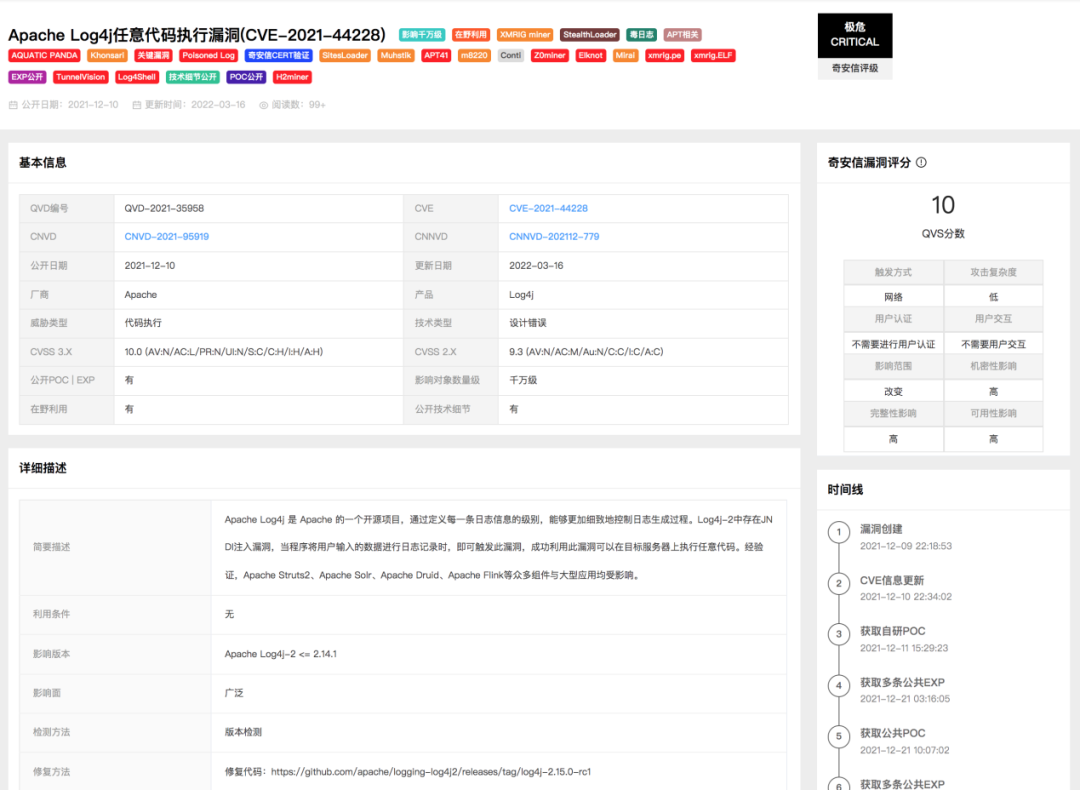Click the xmrig.pe tag
This screenshot has width=1080, height=790.
pyautogui.click(x=665, y=56)
